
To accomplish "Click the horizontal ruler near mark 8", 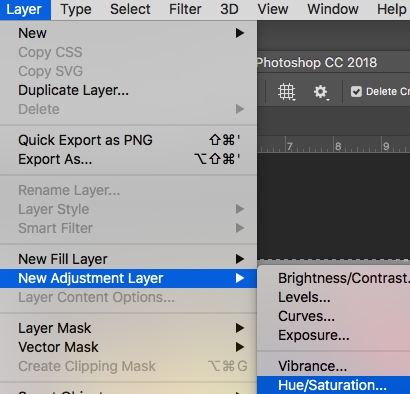I will 338,146.
